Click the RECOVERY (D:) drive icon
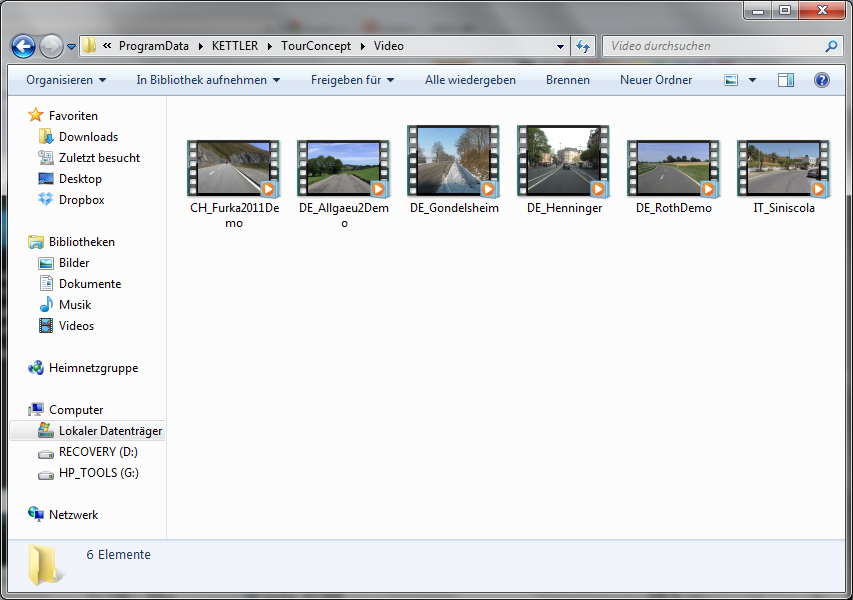 point(46,453)
